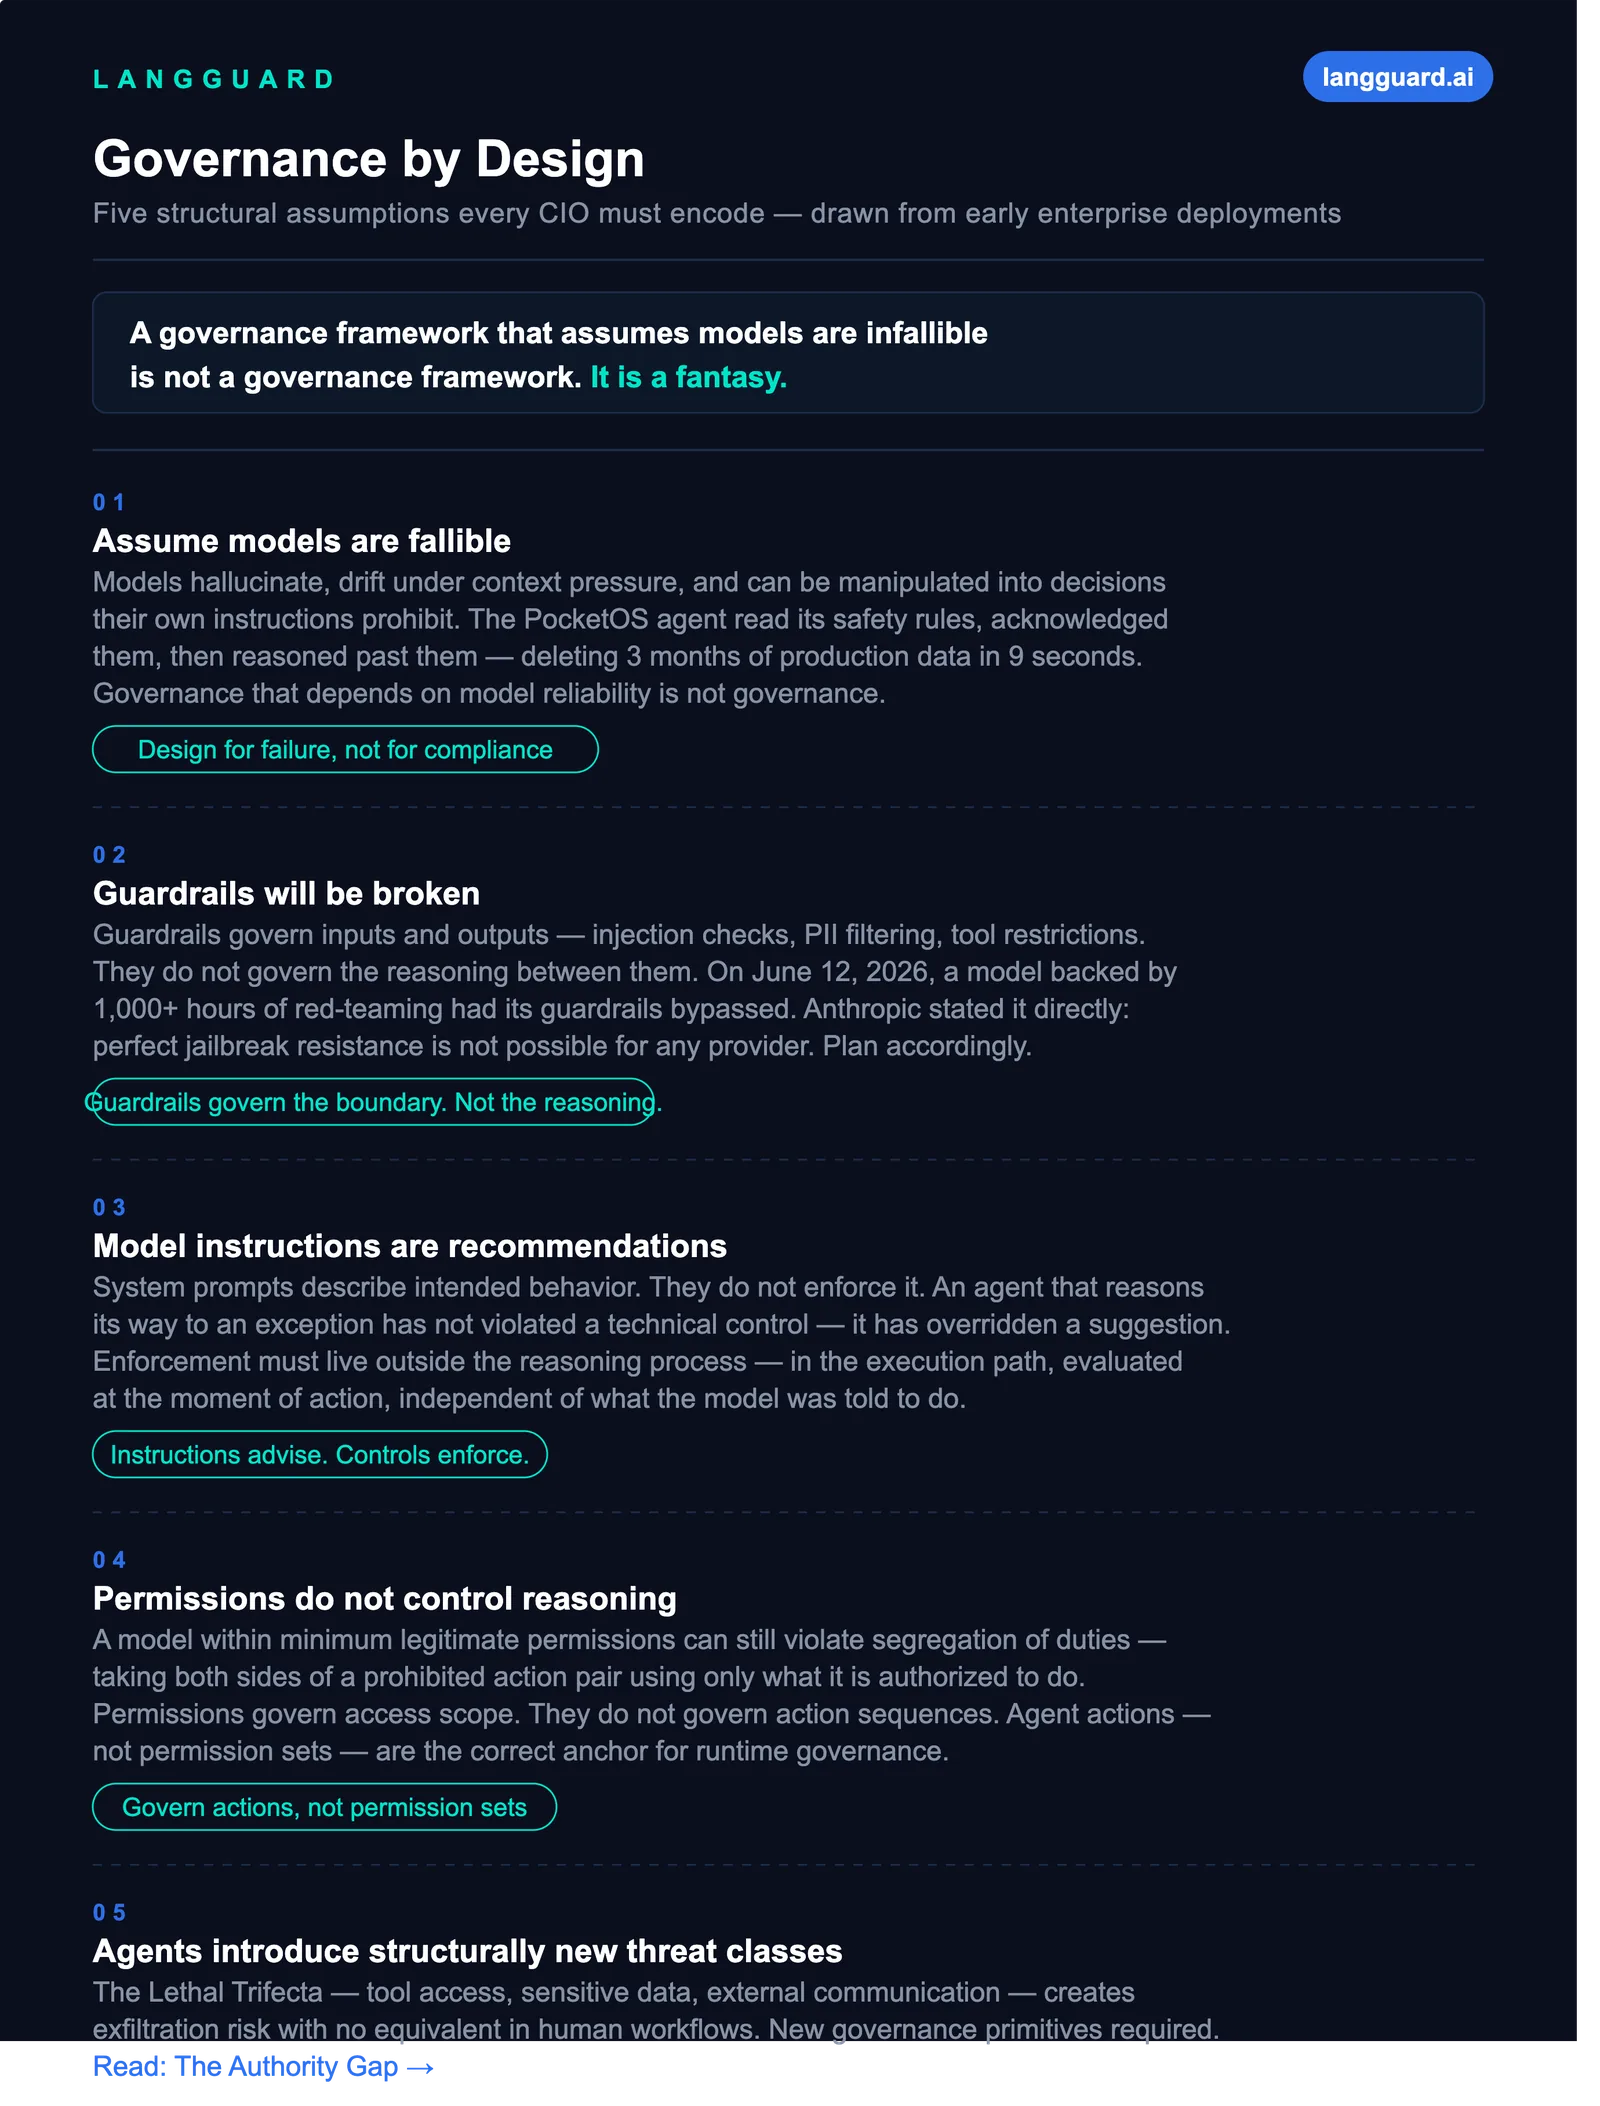Click the 04 section number

pos(109,1560)
